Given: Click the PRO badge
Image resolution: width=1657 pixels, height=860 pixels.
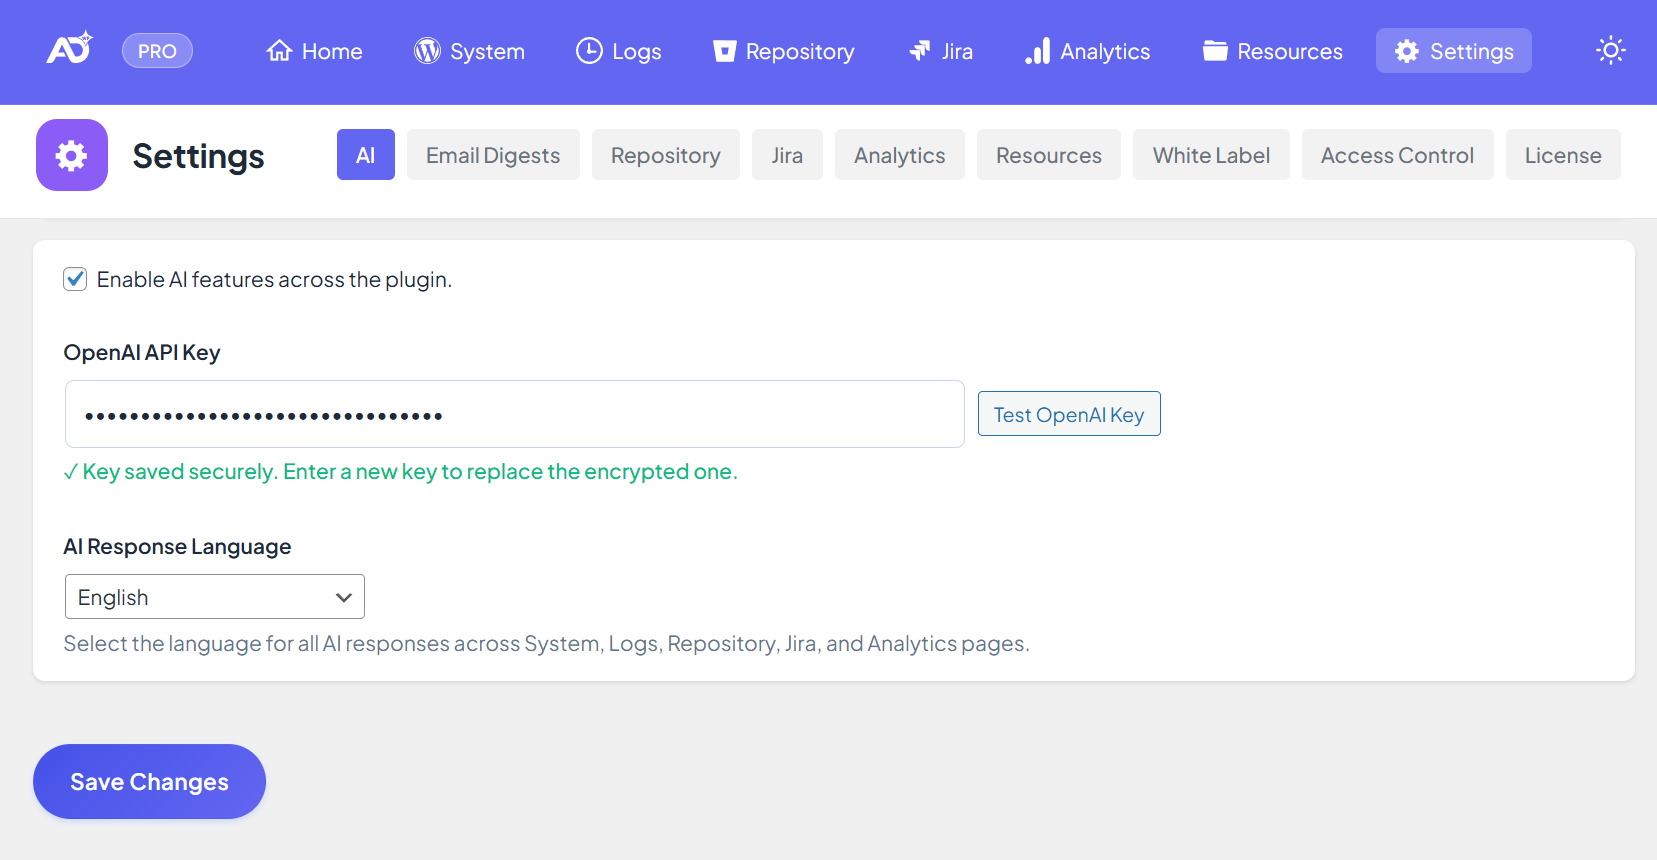Looking at the screenshot, I should (157, 51).
